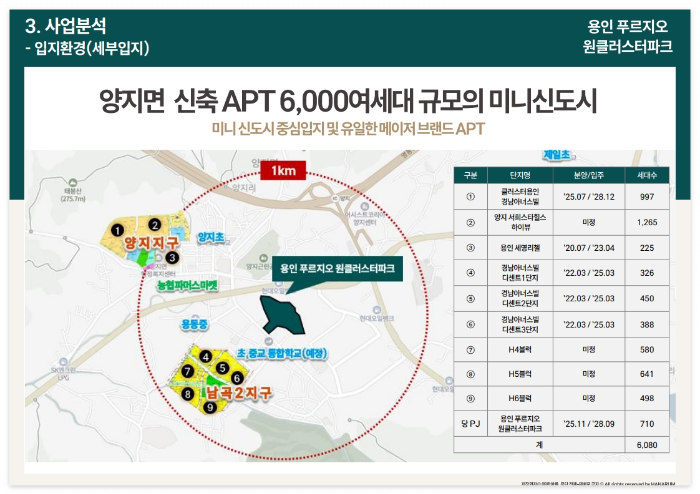The image size is (700, 494).
Task: Select map marker 5 in 남곡2지구
Action: pos(222,368)
